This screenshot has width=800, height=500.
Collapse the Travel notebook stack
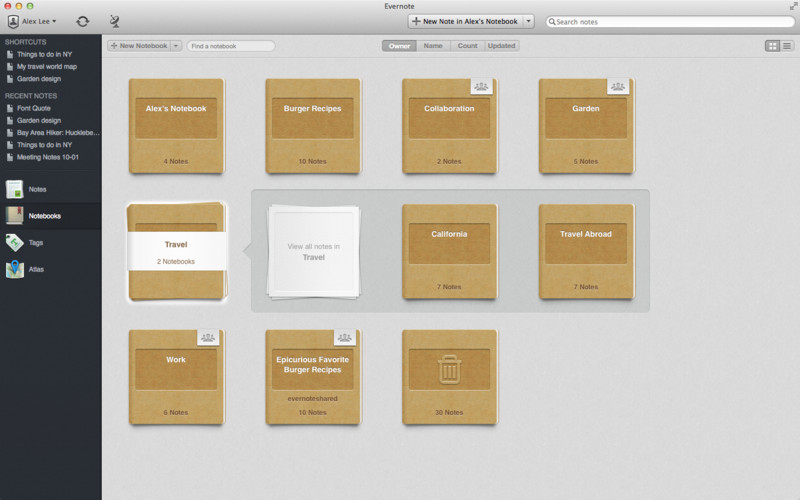tap(177, 252)
